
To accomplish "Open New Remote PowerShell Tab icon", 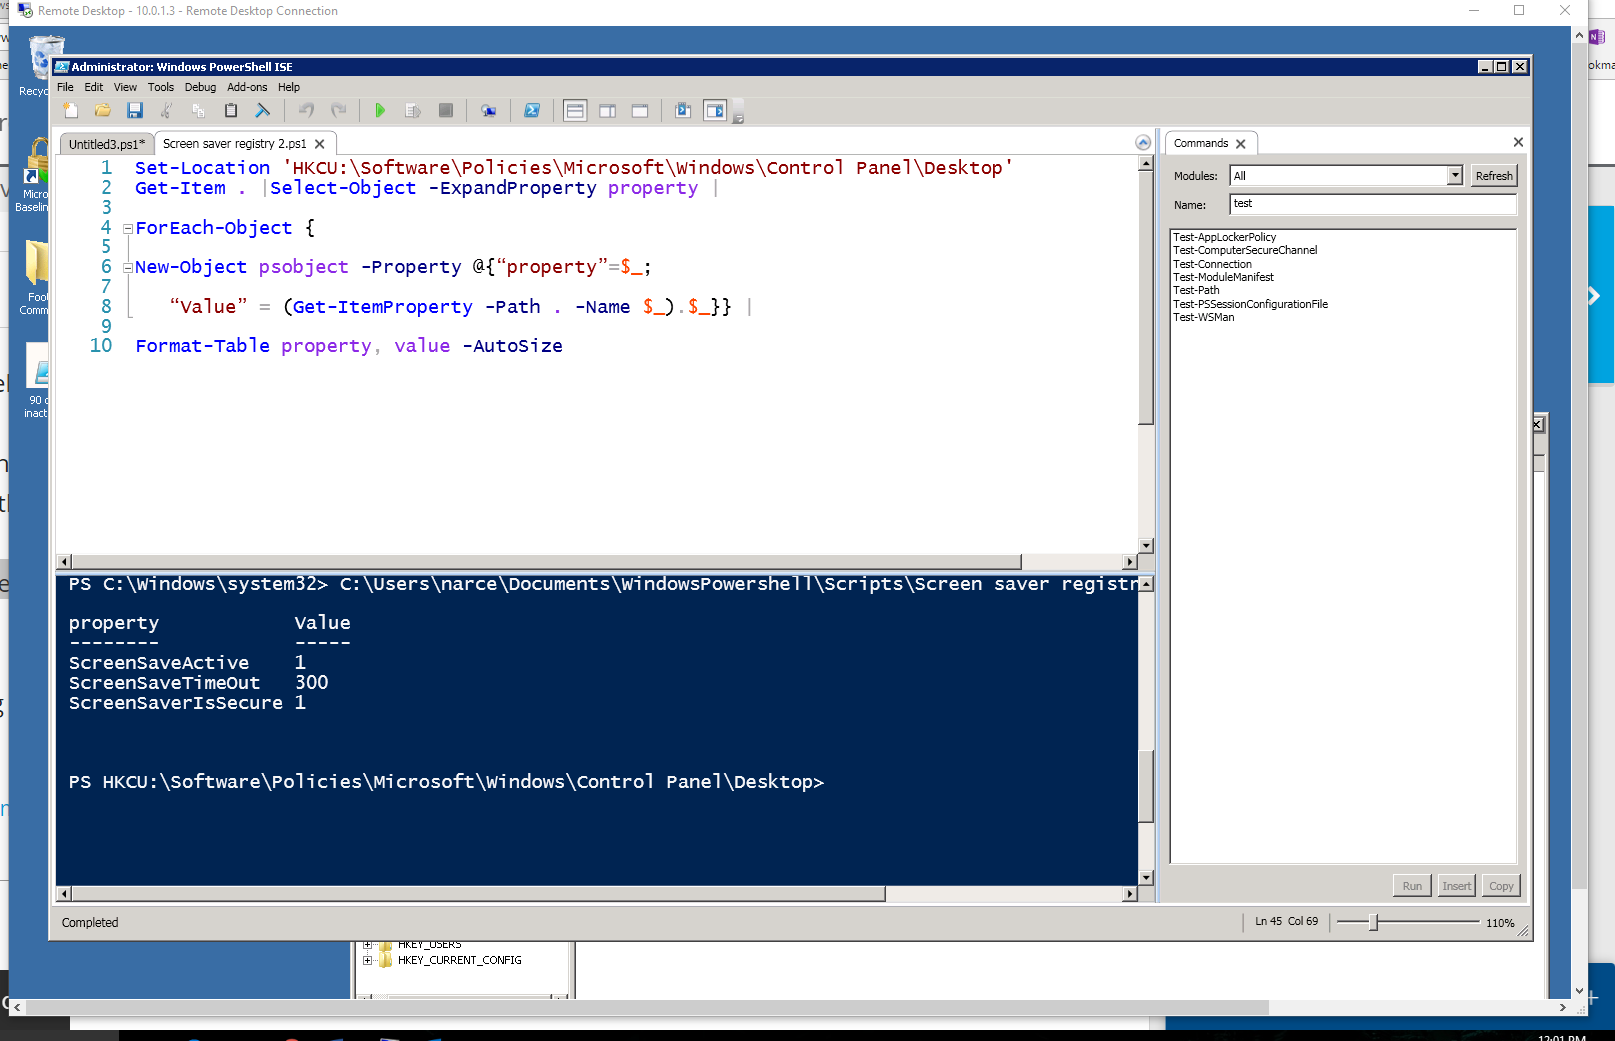I will click(488, 111).
